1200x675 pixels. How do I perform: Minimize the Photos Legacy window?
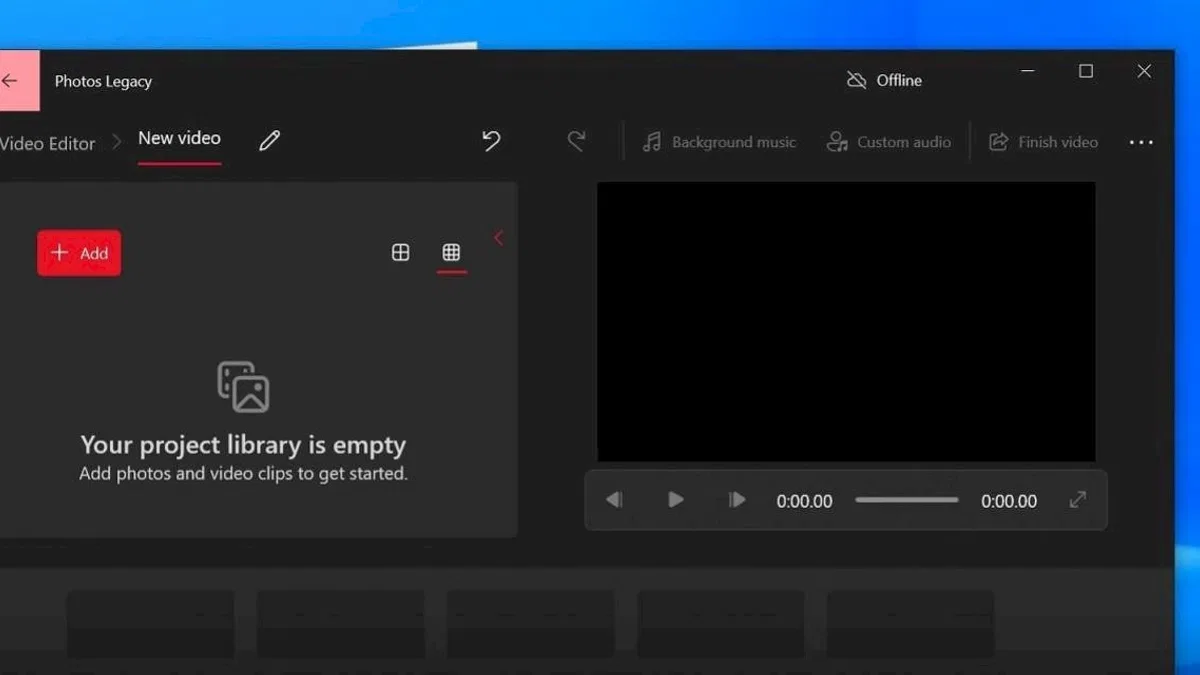1028,71
